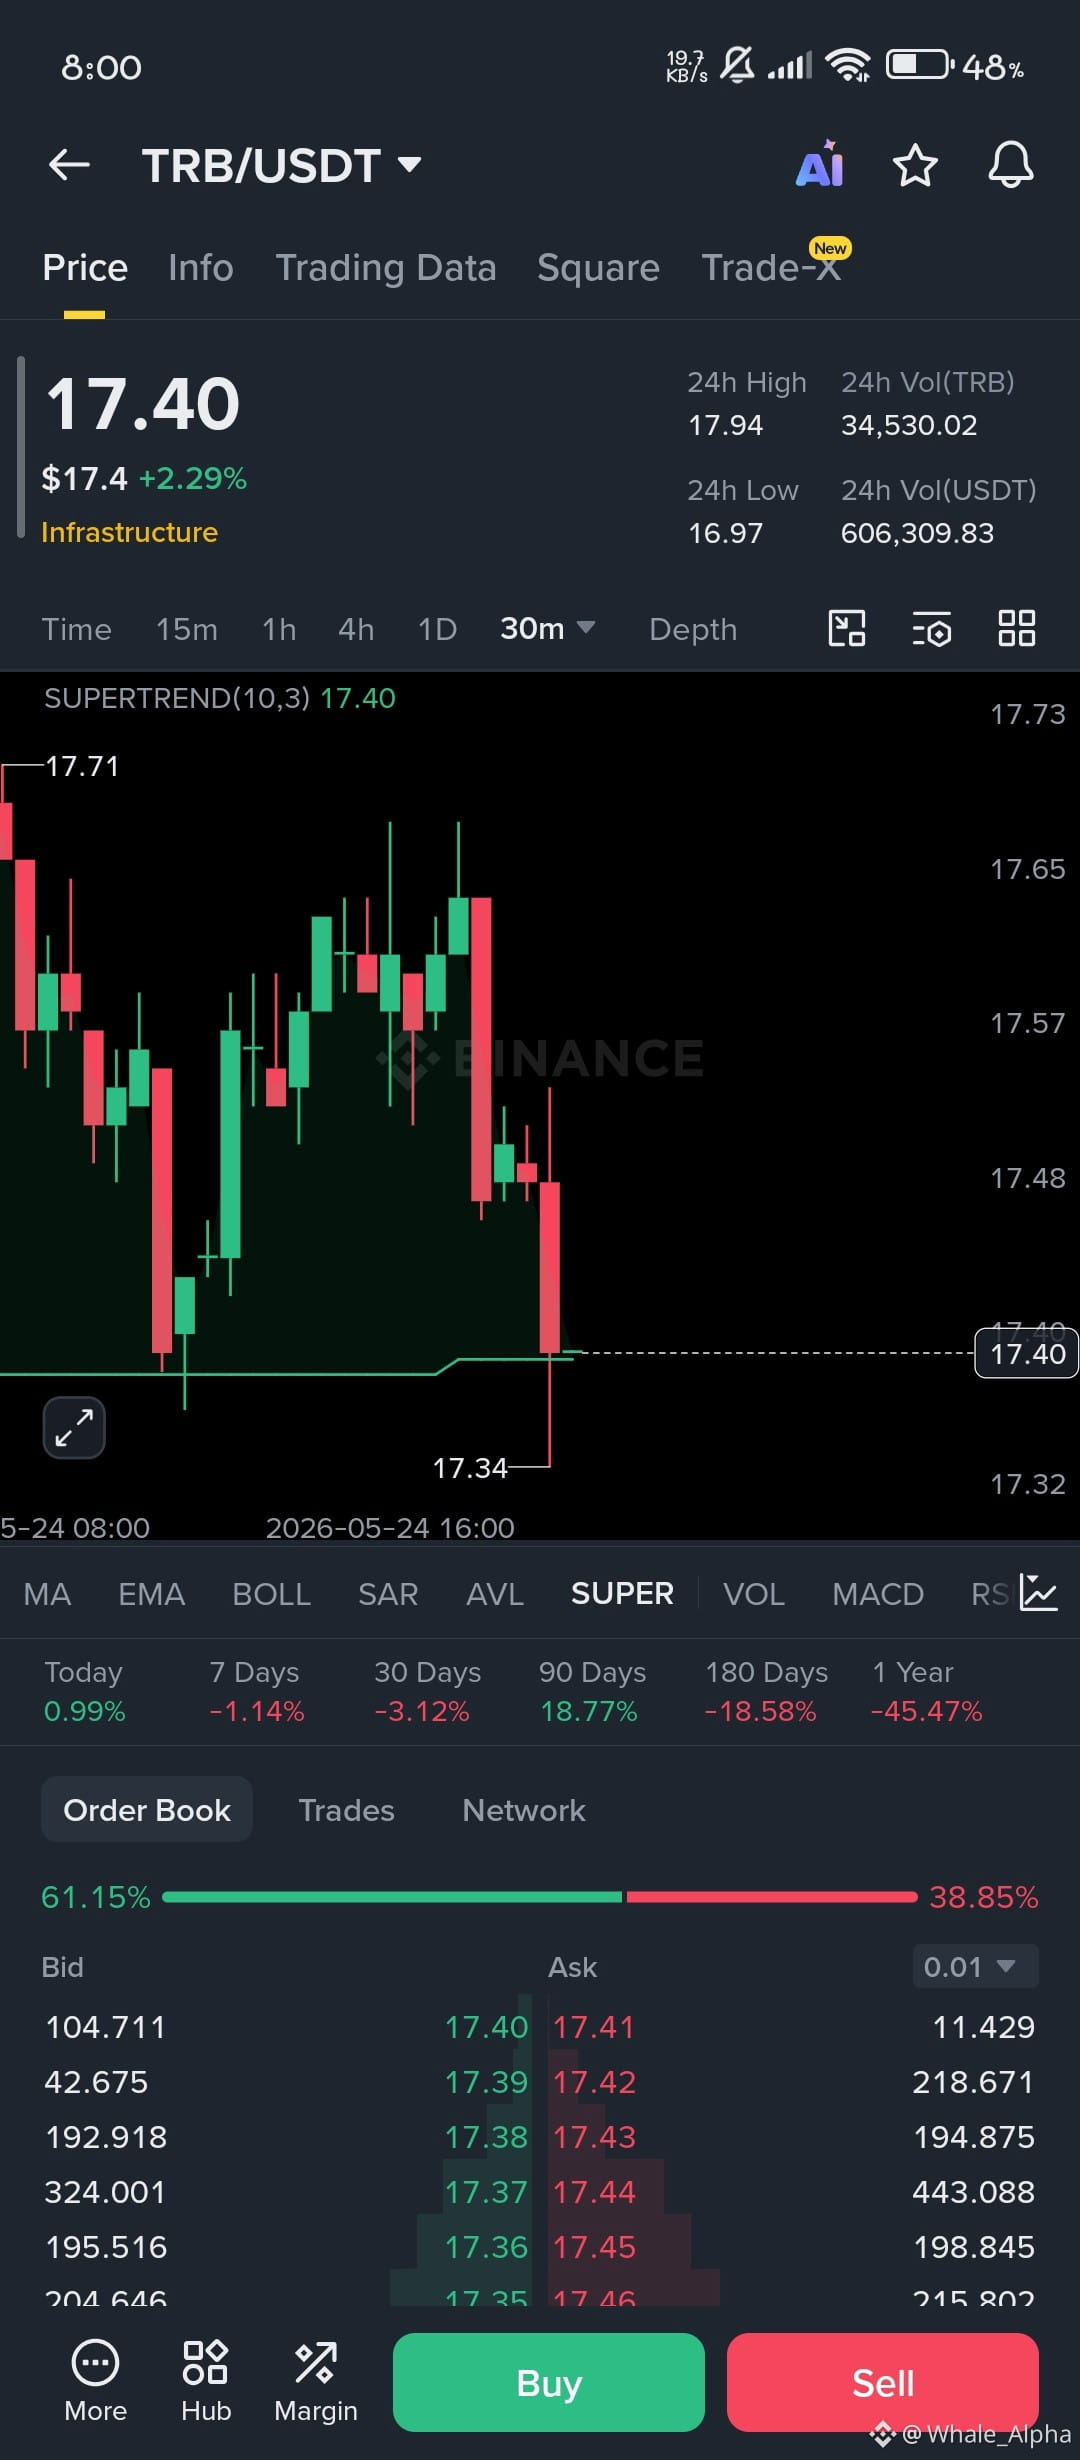Open Margin trading icon
The height and width of the screenshot is (2460, 1080).
(316, 2382)
